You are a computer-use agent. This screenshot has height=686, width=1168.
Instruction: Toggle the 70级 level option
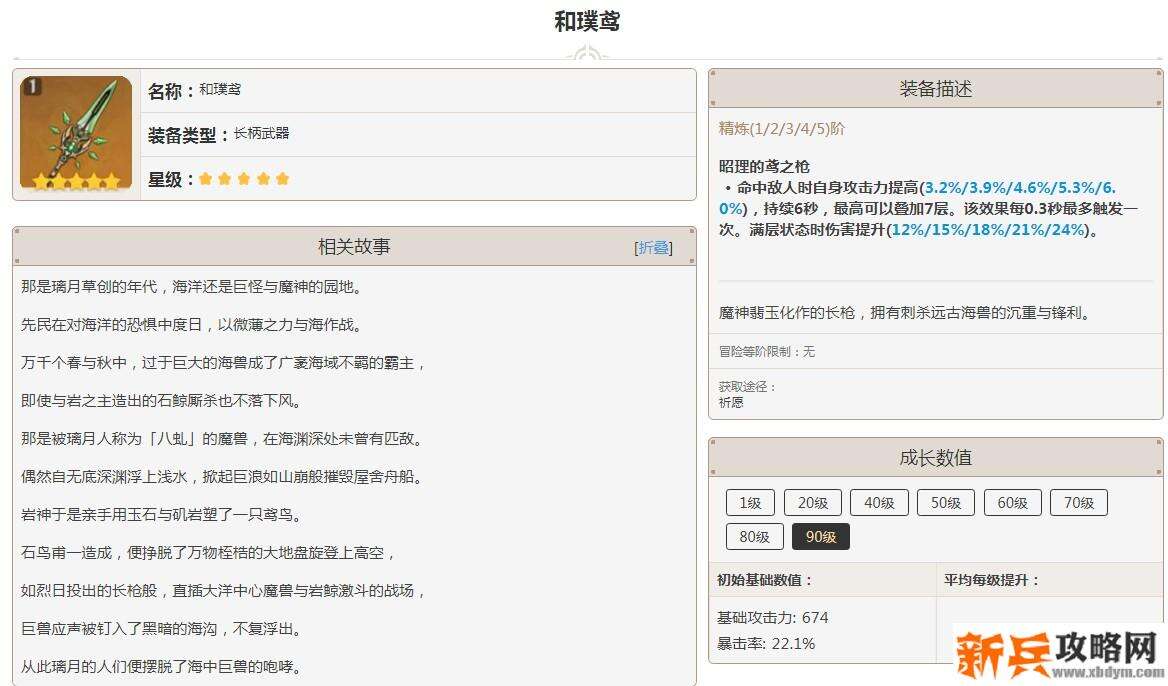(1079, 502)
